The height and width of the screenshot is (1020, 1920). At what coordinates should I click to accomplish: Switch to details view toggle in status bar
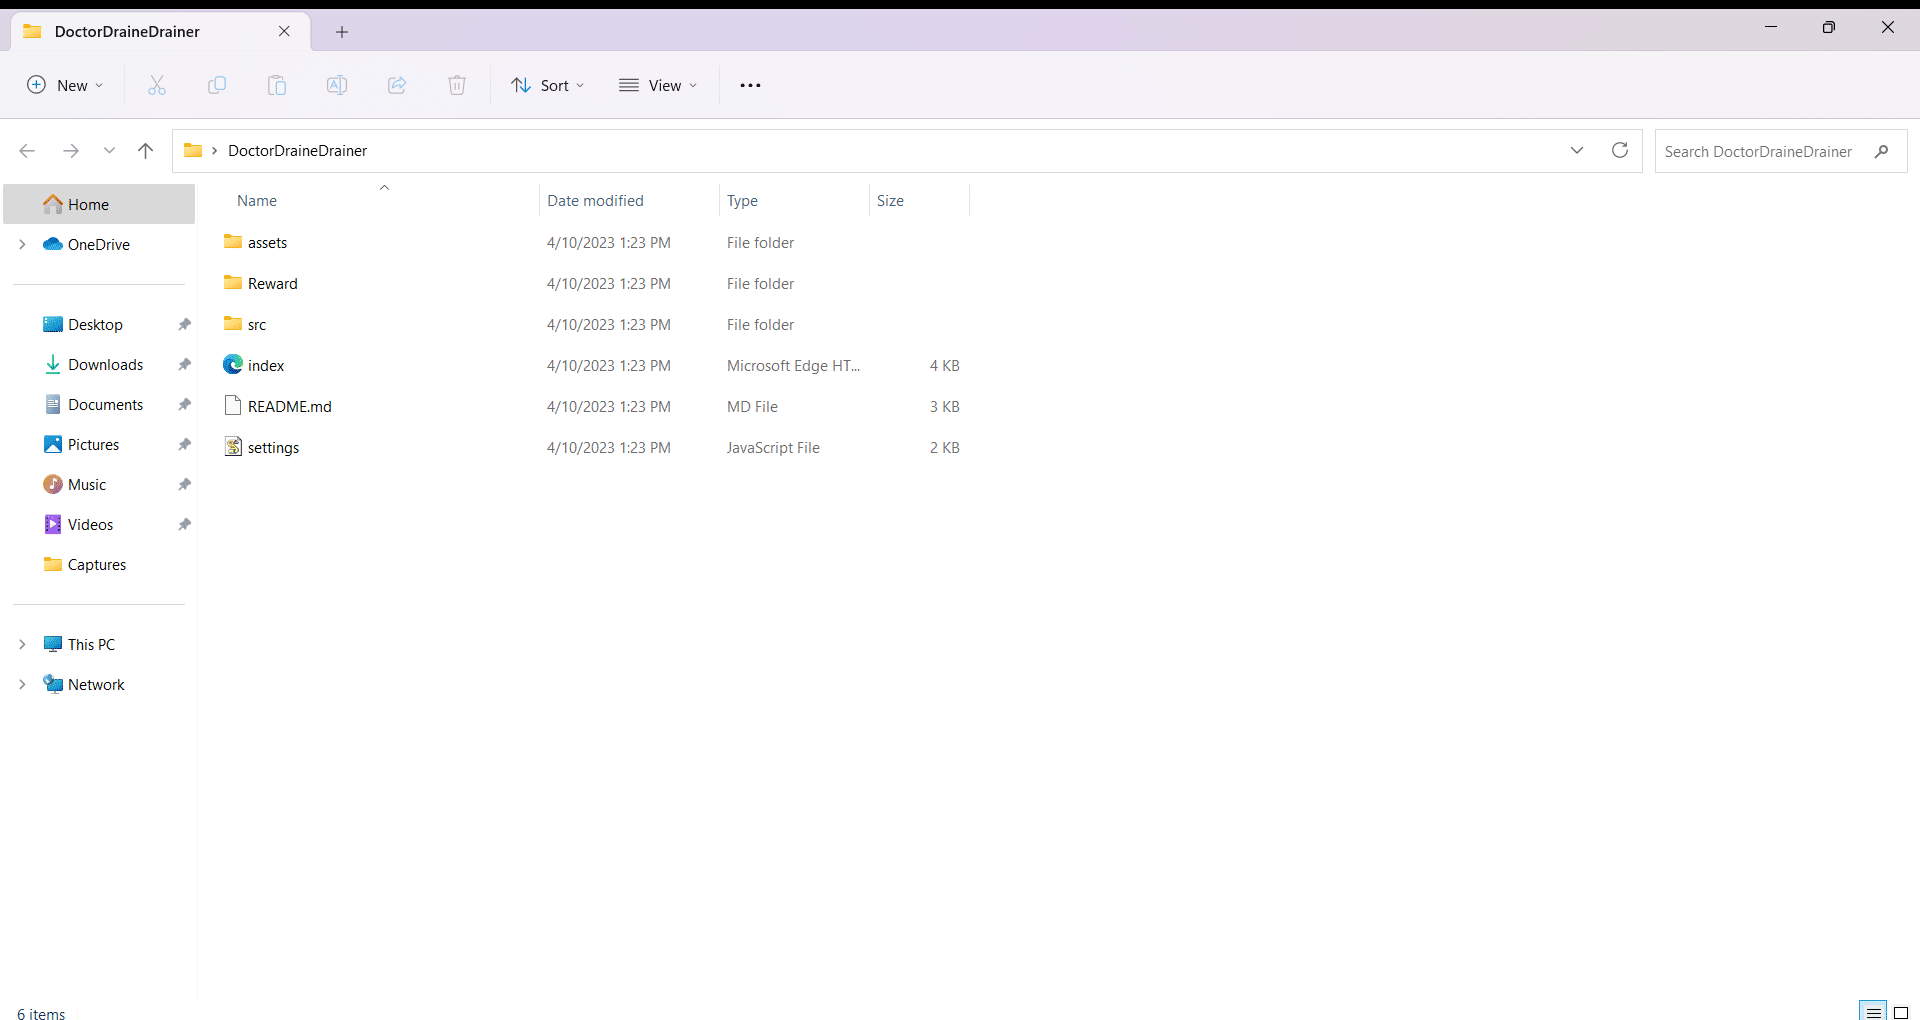pos(1873,1012)
